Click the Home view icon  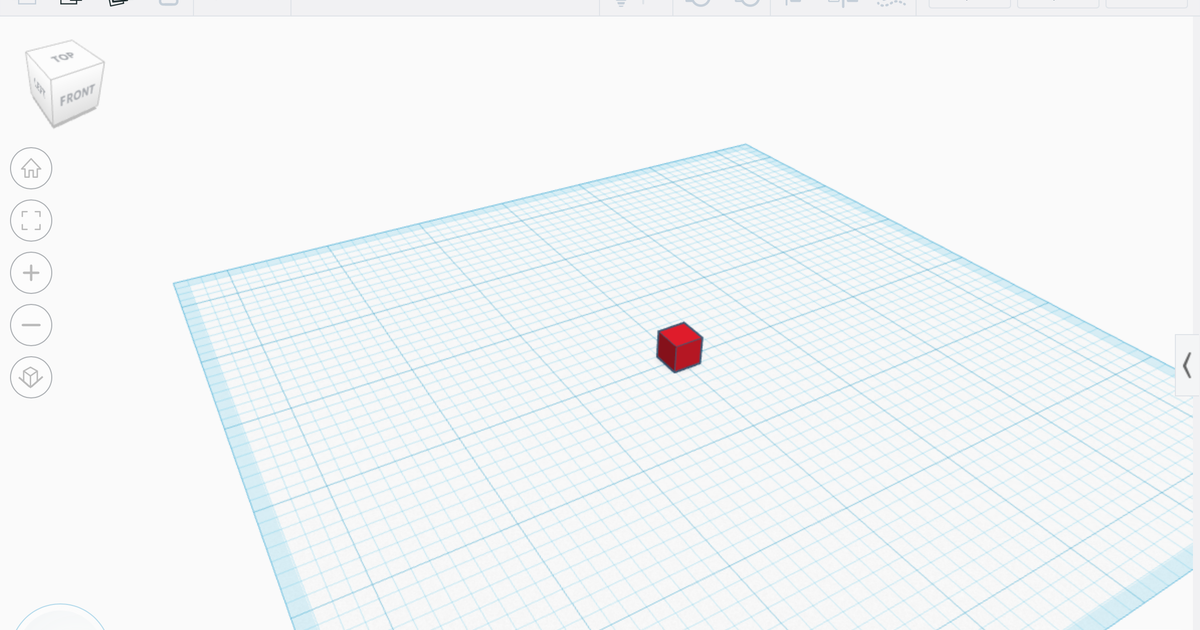point(31,168)
